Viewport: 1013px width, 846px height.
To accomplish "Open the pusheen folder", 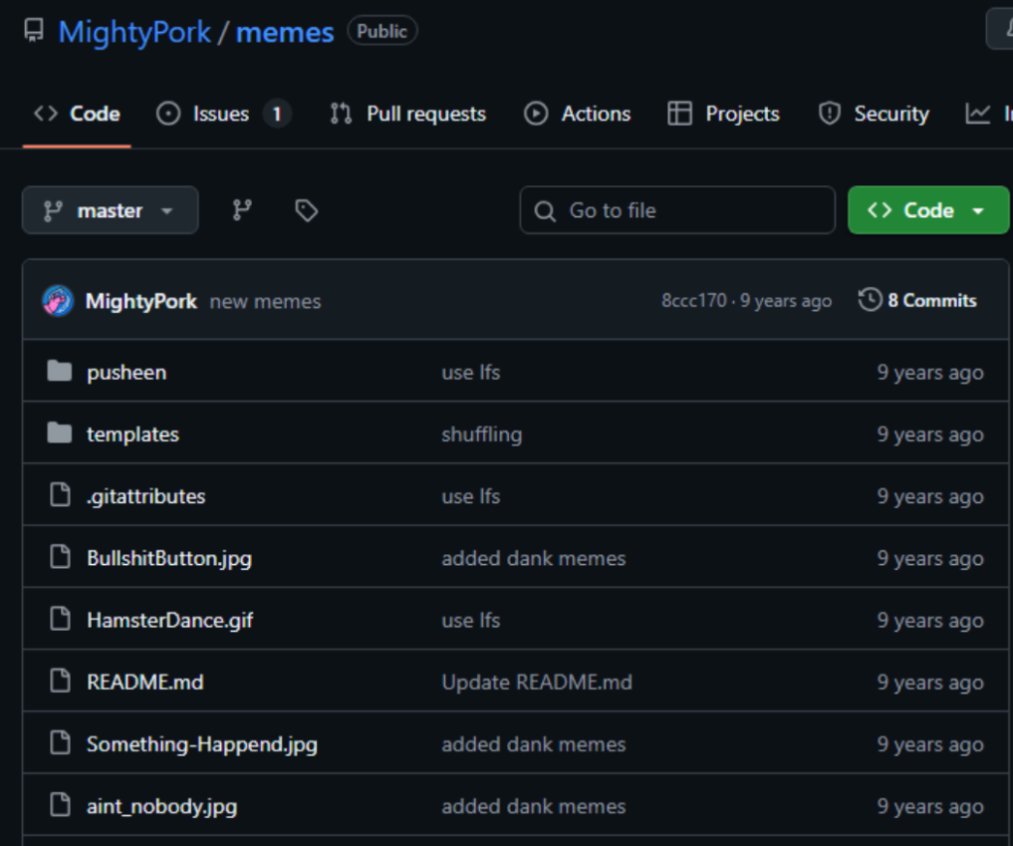I will tap(127, 372).
